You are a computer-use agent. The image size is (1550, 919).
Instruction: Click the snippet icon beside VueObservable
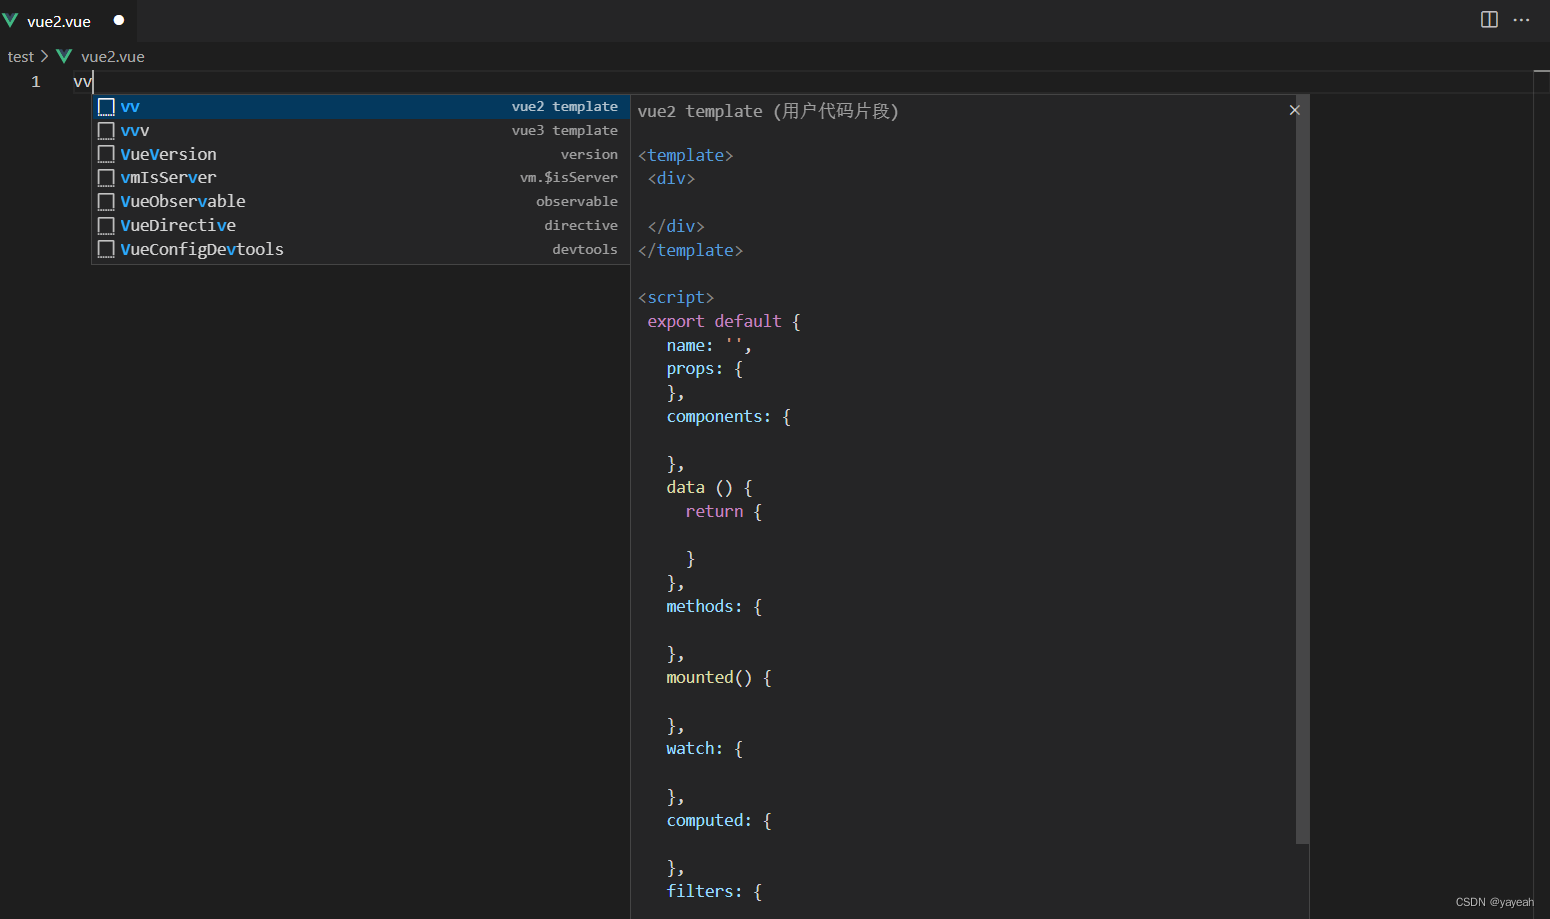point(106,202)
